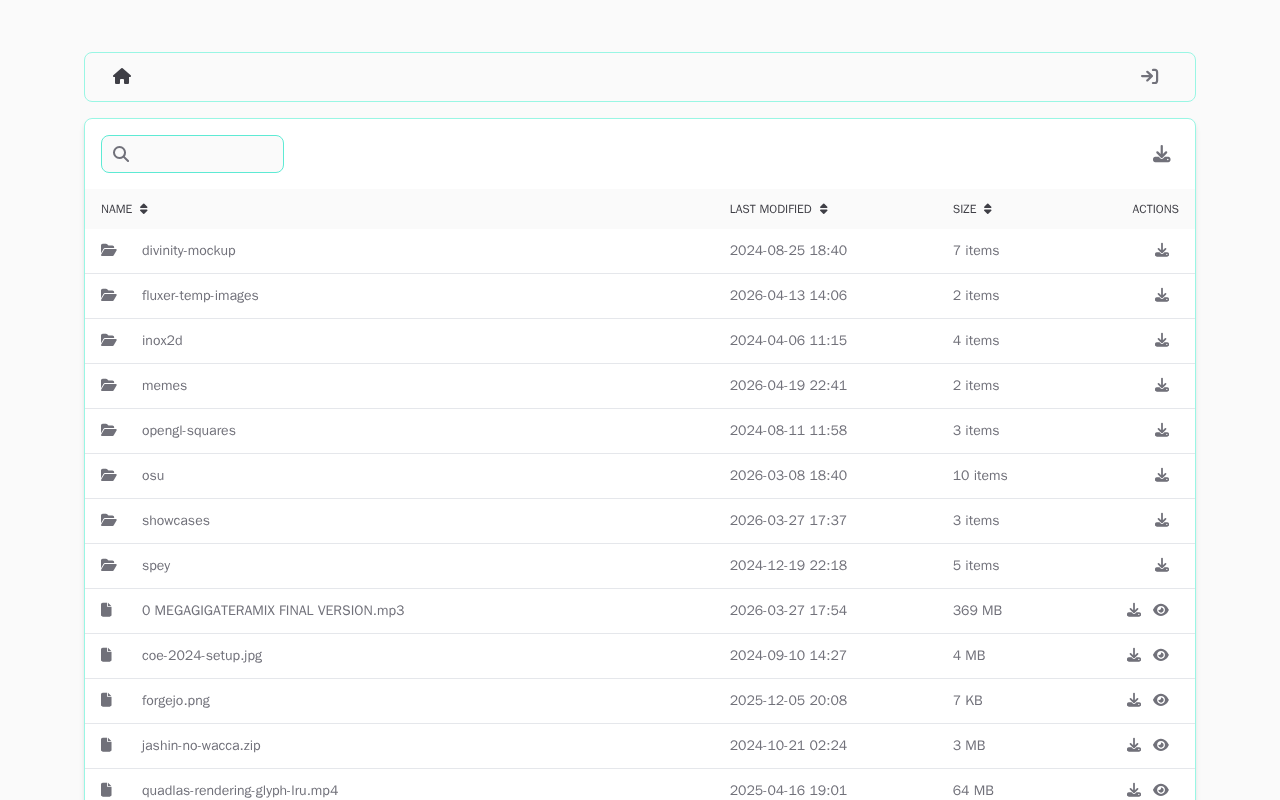Open the memes folder

coord(164,386)
